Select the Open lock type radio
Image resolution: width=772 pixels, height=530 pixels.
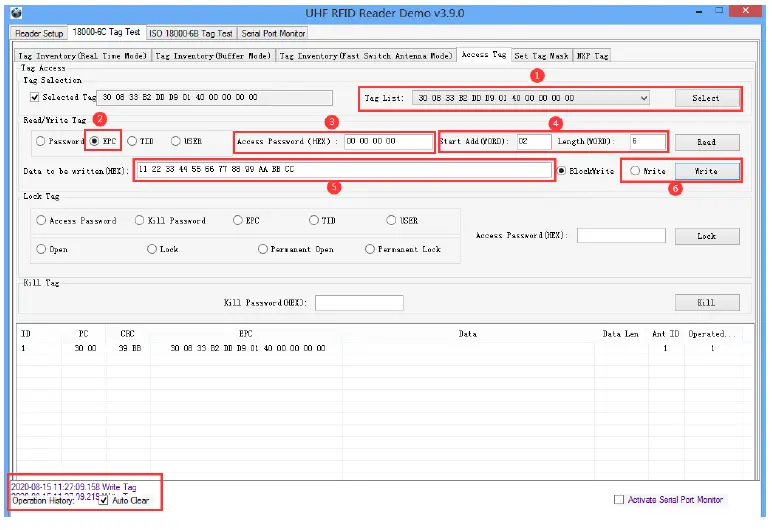pyautogui.click(x=41, y=249)
